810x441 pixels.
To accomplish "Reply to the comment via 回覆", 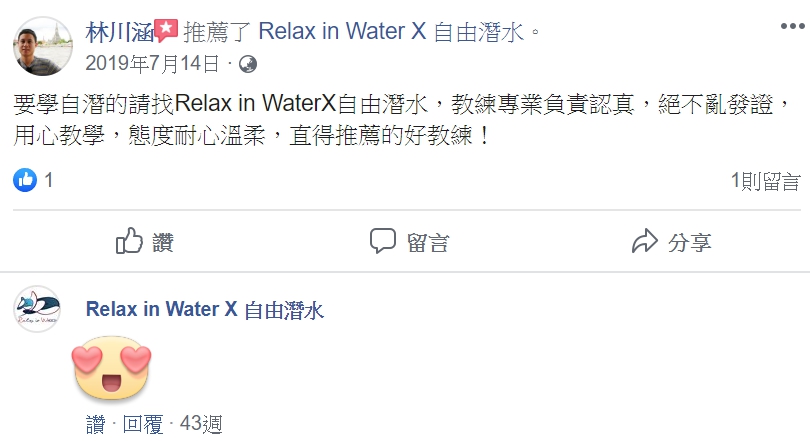I will 143,424.
